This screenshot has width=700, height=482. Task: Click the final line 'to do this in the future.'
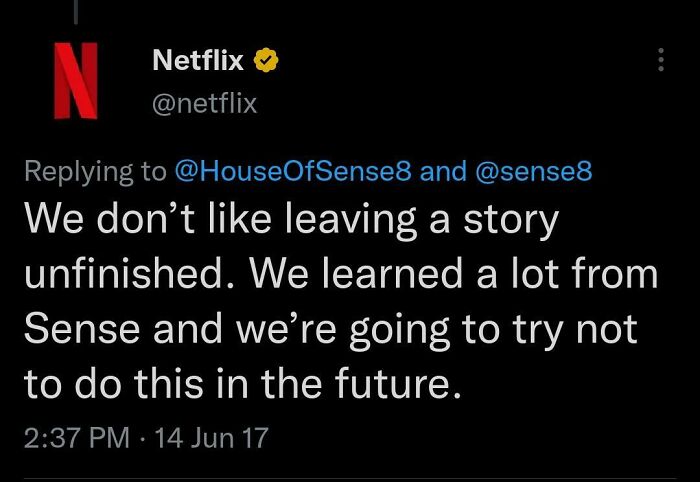(243, 385)
